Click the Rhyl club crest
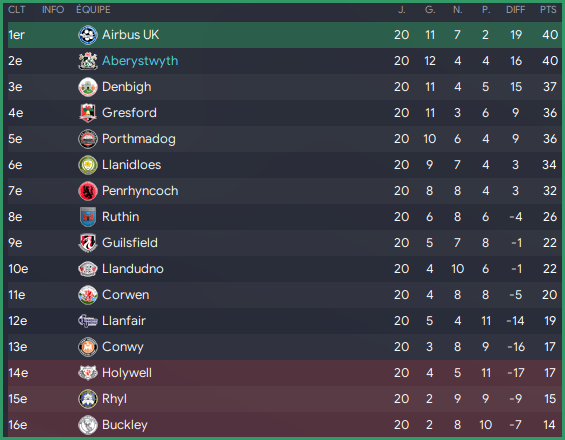The width and height of the screenshot is (565, 440). (x=88, y=399)
